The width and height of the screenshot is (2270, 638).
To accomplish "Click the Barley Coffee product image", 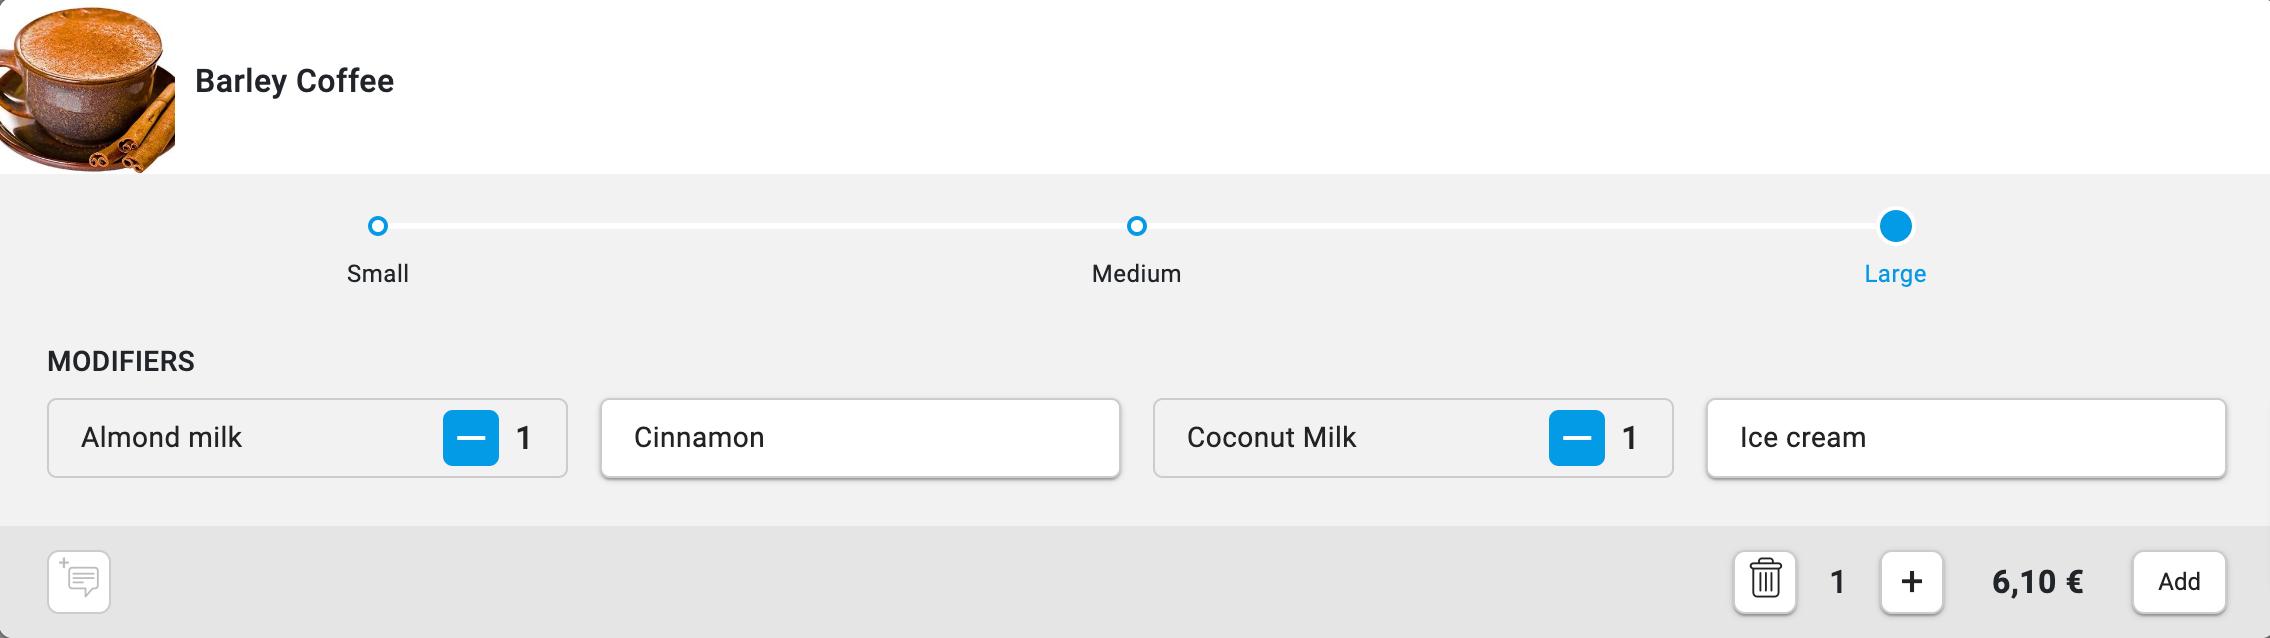I will (85, 88).
